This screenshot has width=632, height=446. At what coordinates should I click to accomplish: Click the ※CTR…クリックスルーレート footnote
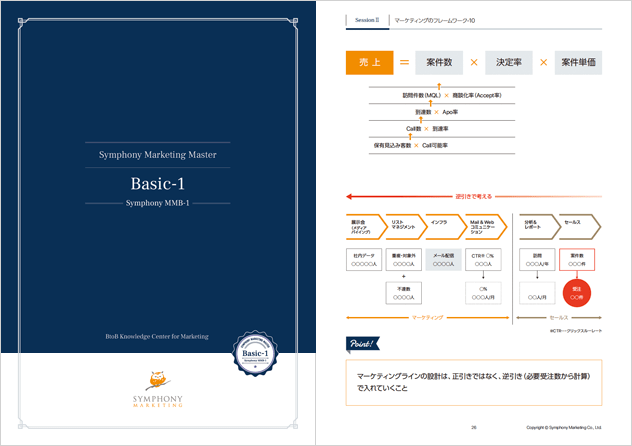click(x=576, y=331)
